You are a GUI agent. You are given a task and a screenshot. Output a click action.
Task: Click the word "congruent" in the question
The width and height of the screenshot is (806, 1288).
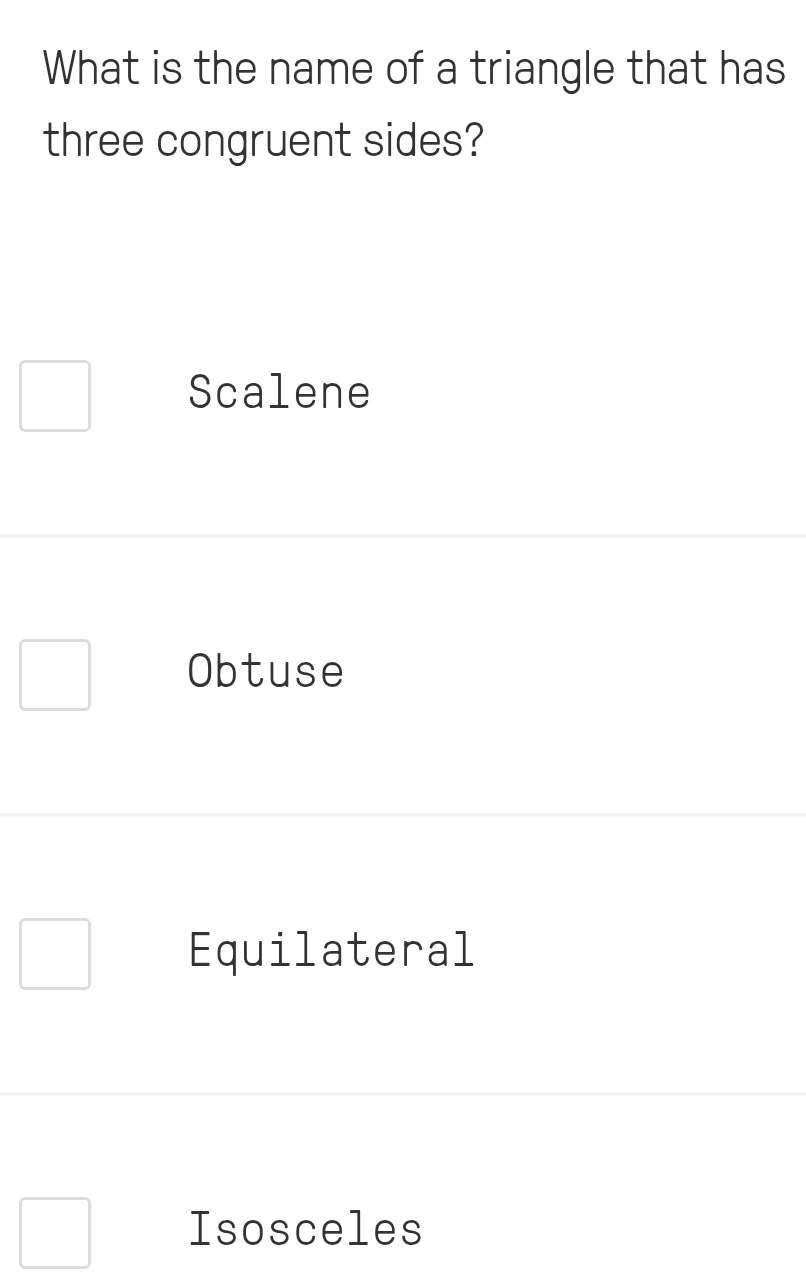[255, 141]
